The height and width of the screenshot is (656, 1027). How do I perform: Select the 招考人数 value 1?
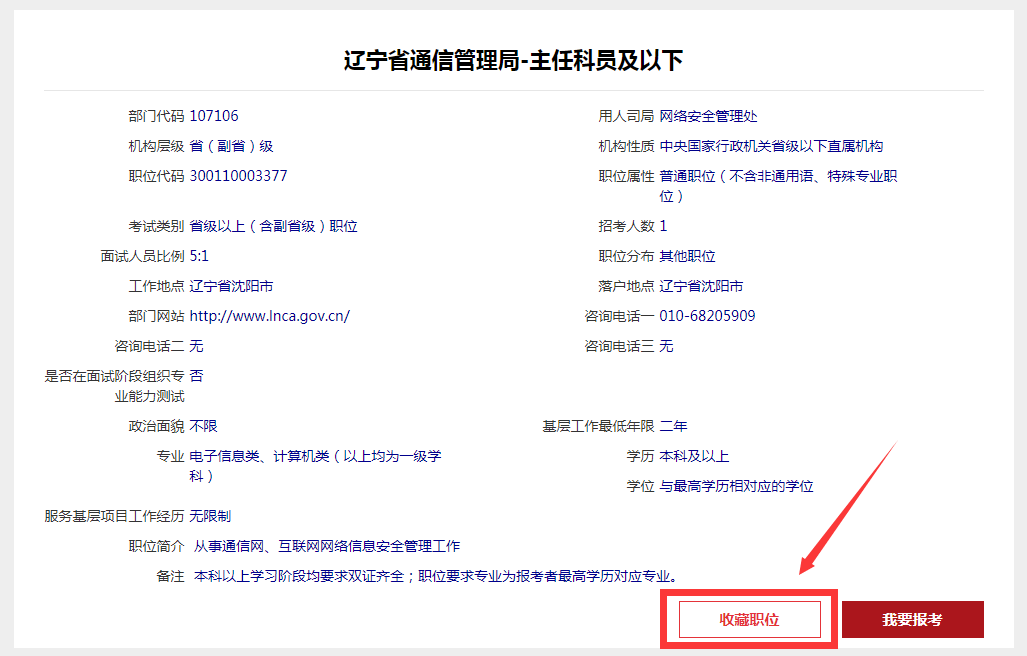[x=663, y=227]
